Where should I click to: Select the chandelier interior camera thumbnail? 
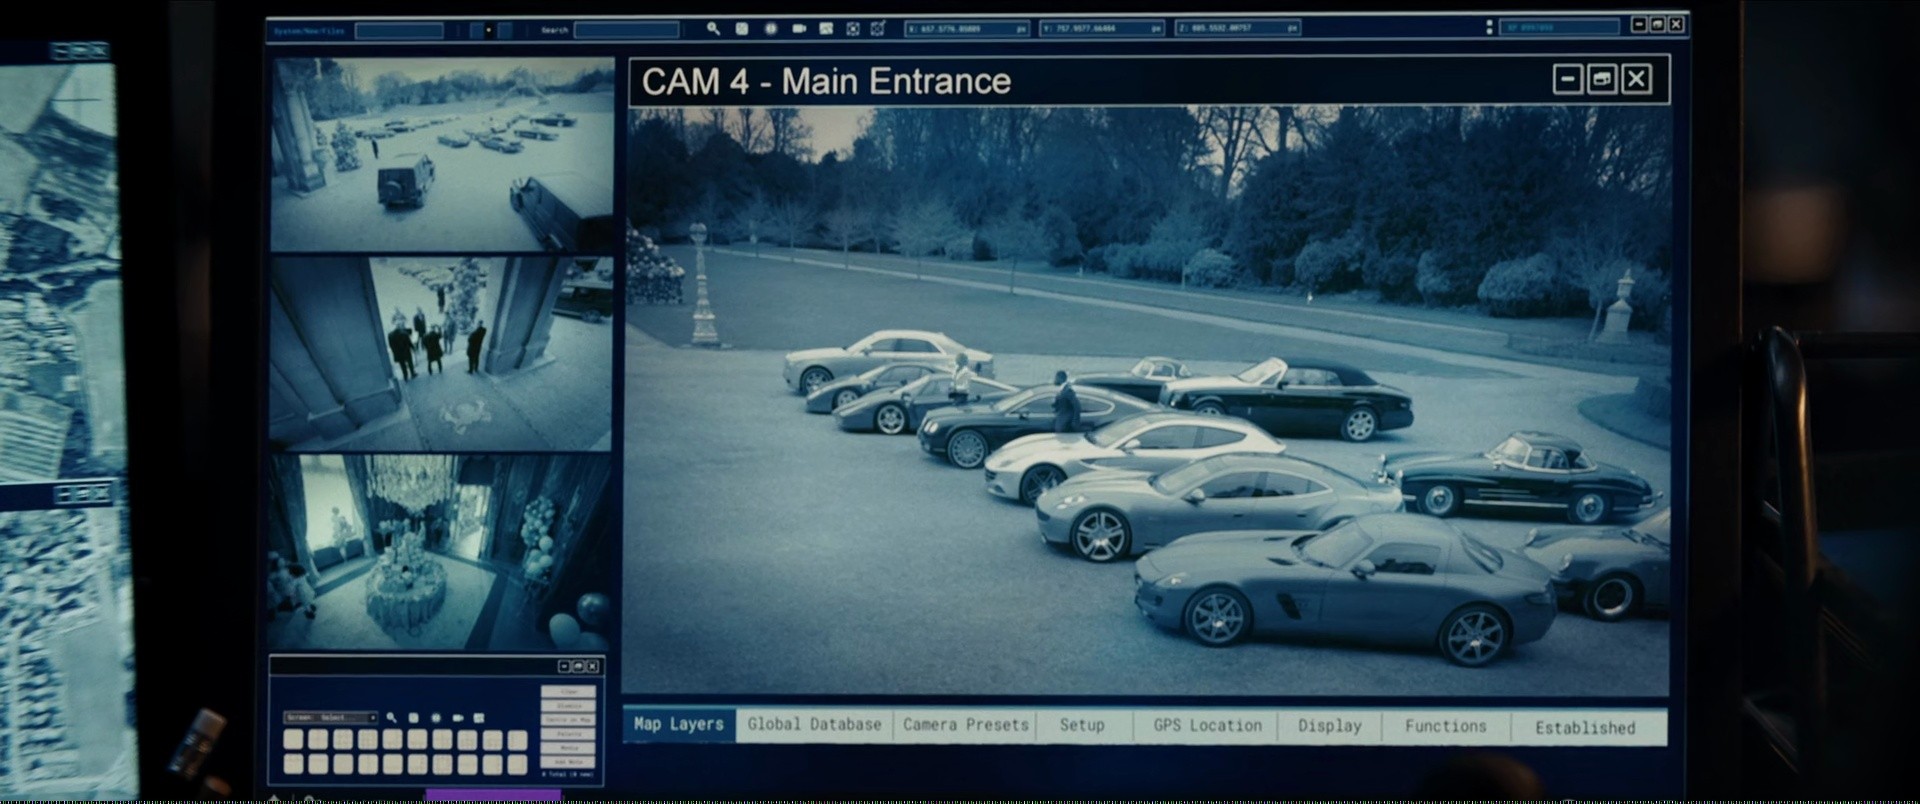[x=440, y=553]
